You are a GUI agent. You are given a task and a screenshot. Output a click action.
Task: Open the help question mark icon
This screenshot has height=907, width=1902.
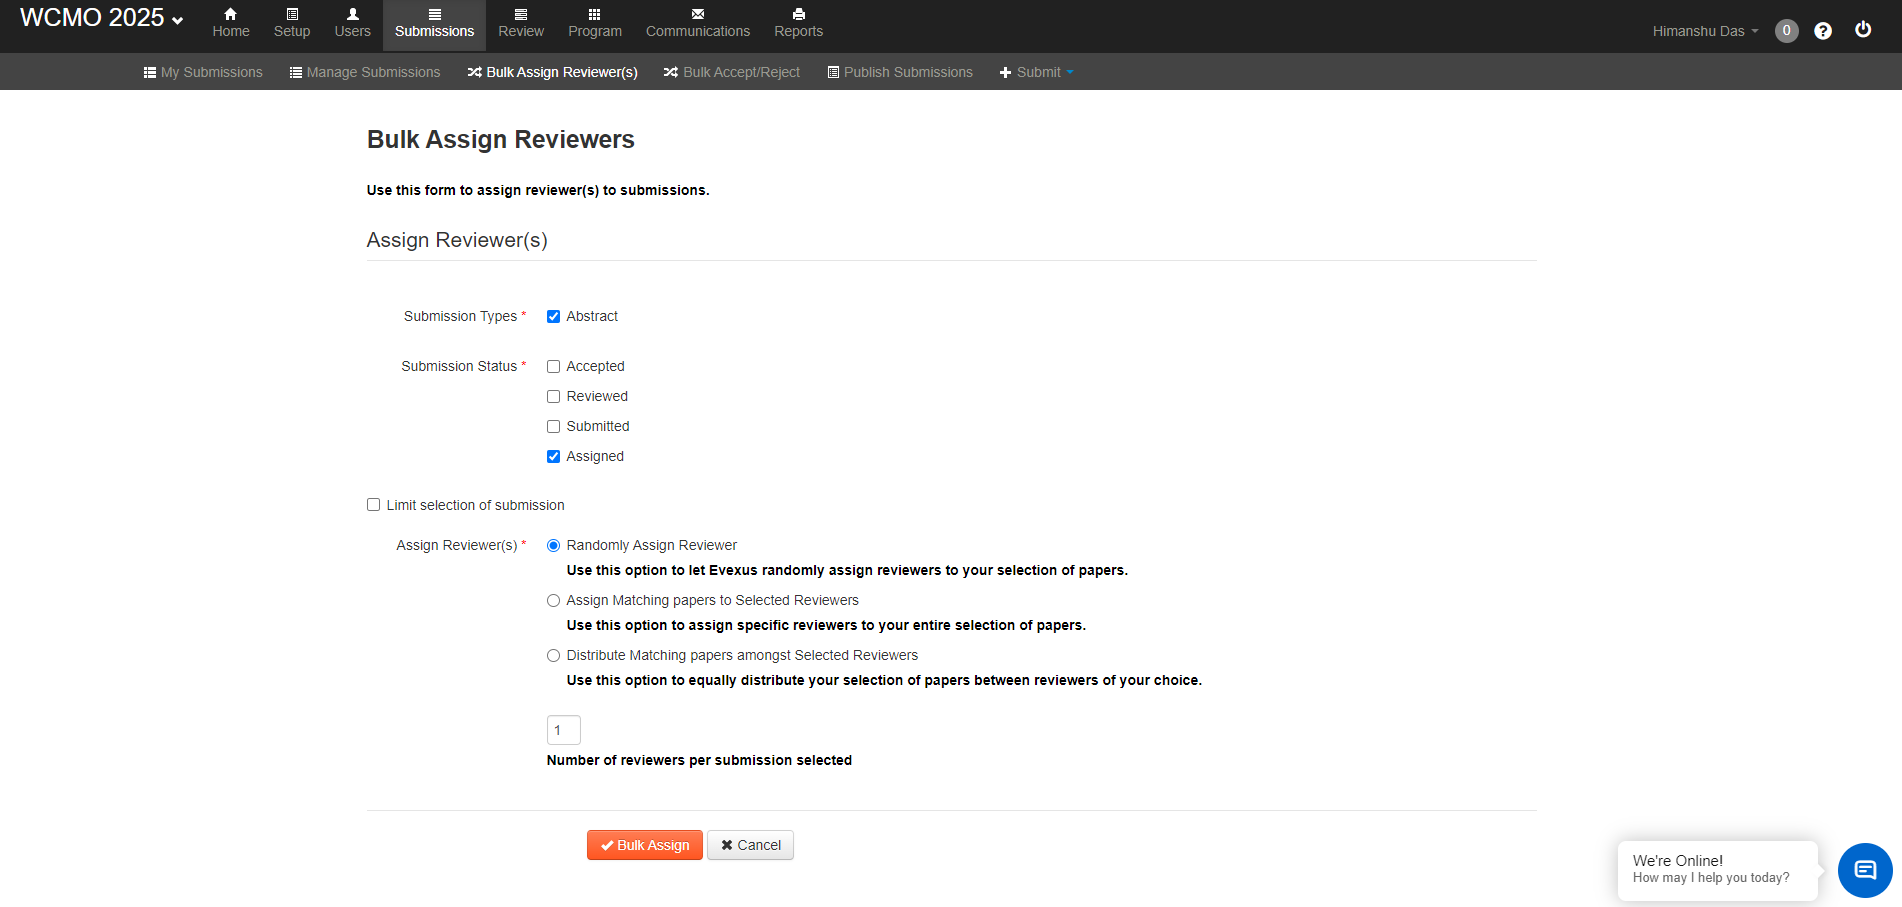(x=1823, y=31)
